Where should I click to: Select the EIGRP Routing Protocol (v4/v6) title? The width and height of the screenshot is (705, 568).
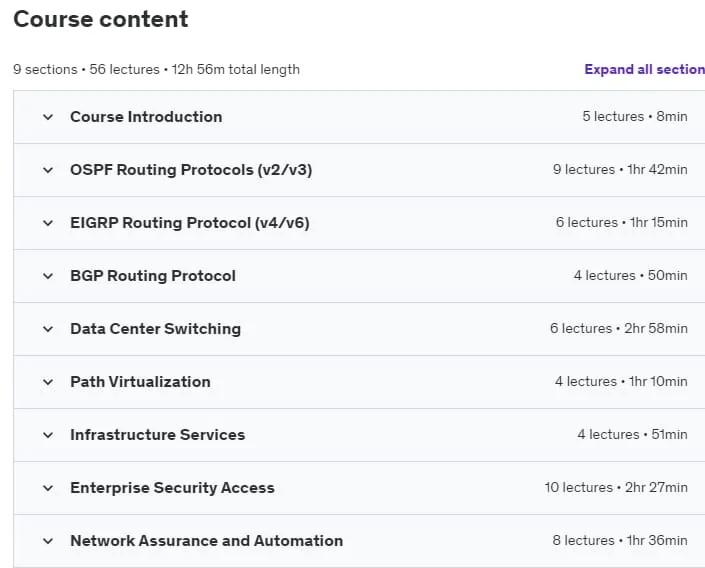click(x=190, y=223)
